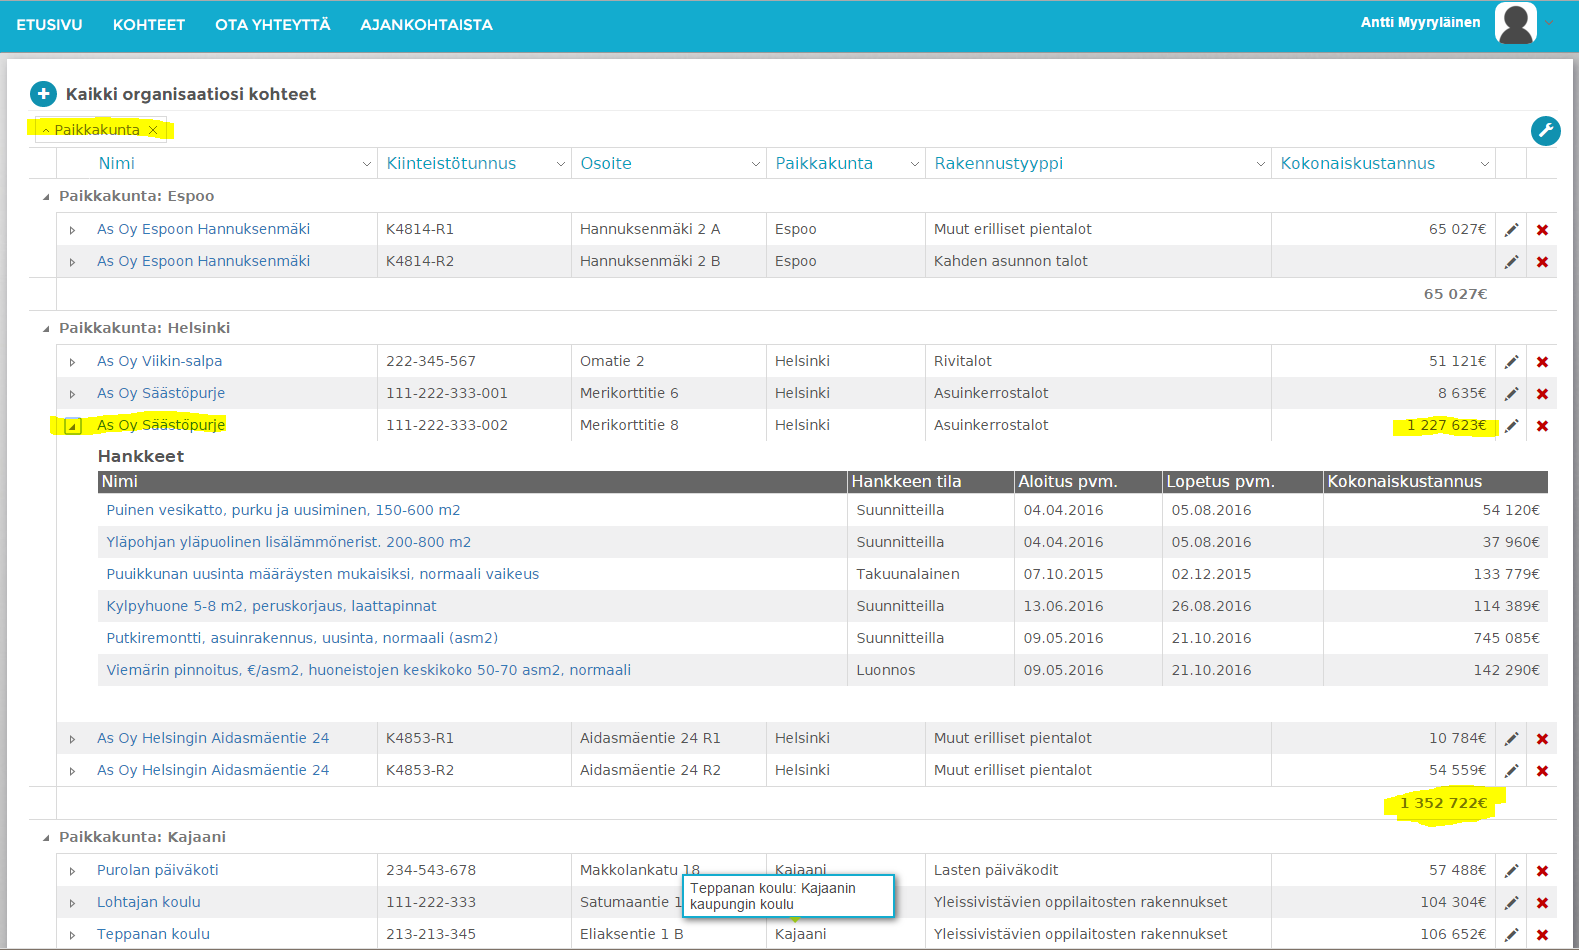
Task: Edit the Aidasmäentie 24 R2 row
Action: point(1512,771)
